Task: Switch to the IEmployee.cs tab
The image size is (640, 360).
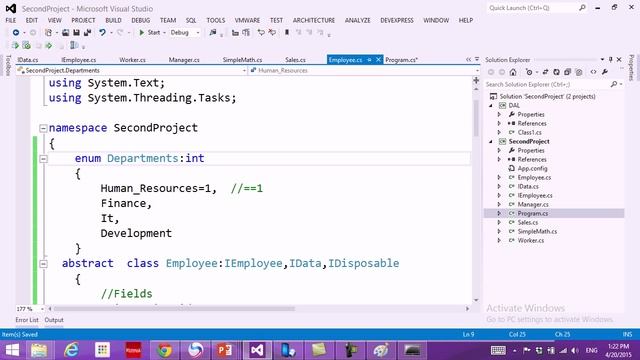Action: tap(78, 60)
